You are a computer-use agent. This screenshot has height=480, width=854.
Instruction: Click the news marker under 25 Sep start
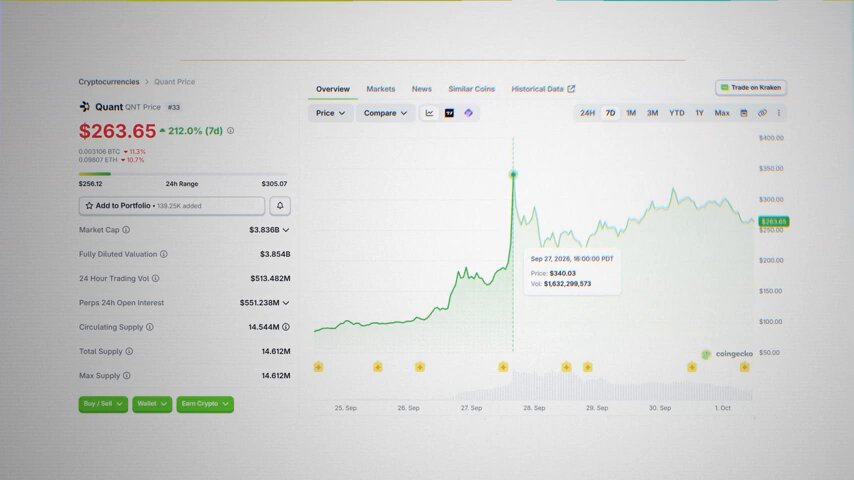tap(319, 367)
